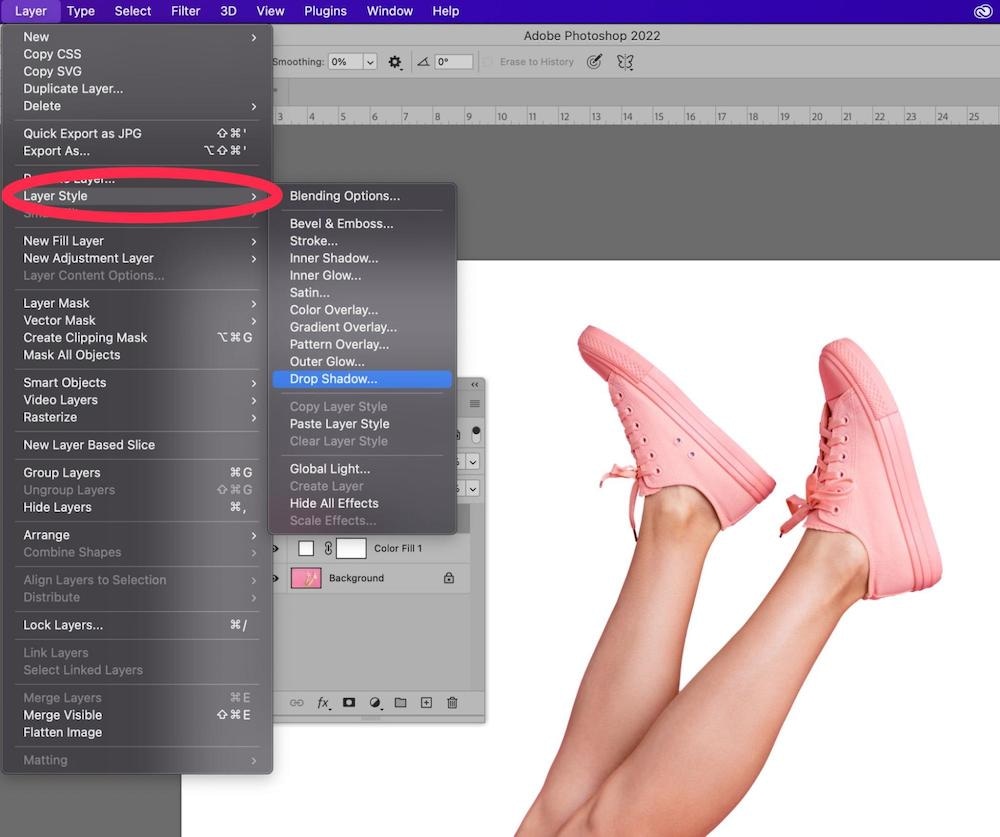Collapse the Layers panel with double arrows
1000x837 pixels.
tap(475, 385)
